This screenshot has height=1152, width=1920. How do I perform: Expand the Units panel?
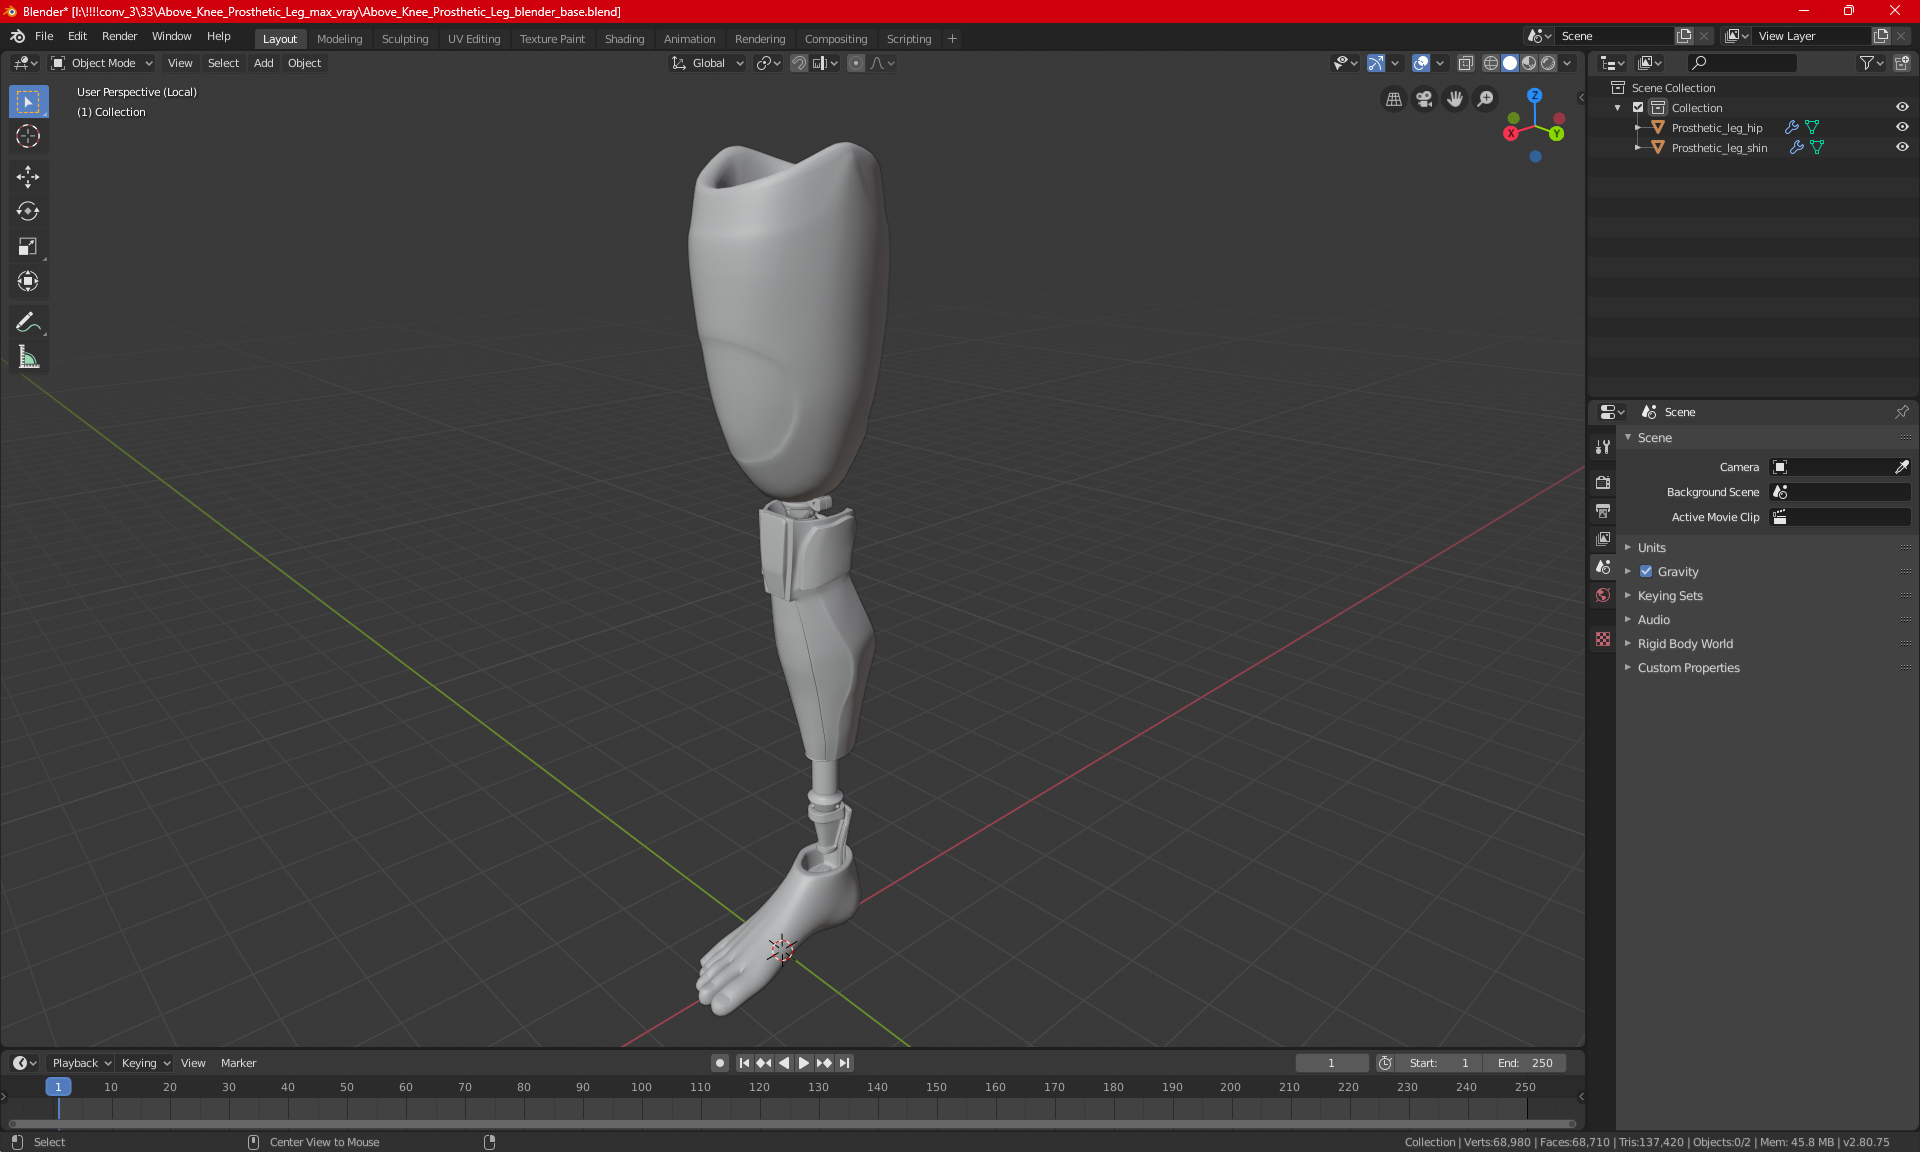[x=1651, y=548]
